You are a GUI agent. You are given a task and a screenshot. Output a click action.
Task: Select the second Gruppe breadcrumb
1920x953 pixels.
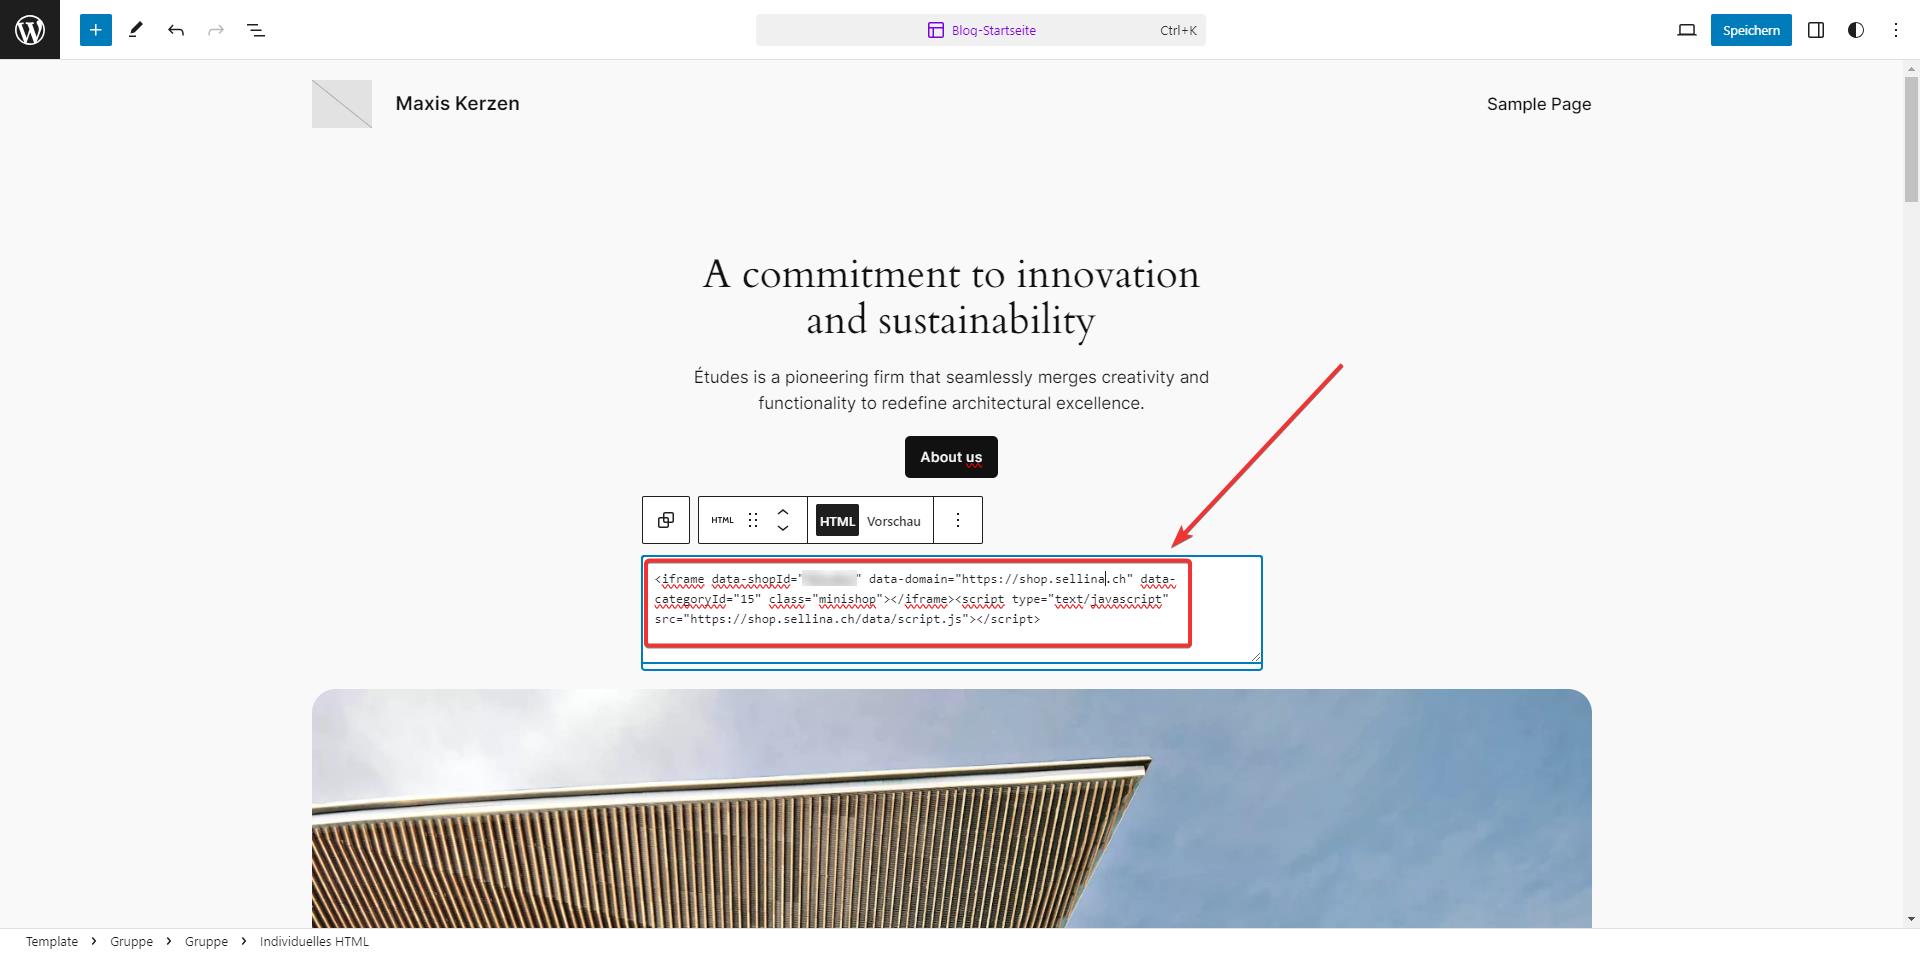206,941
